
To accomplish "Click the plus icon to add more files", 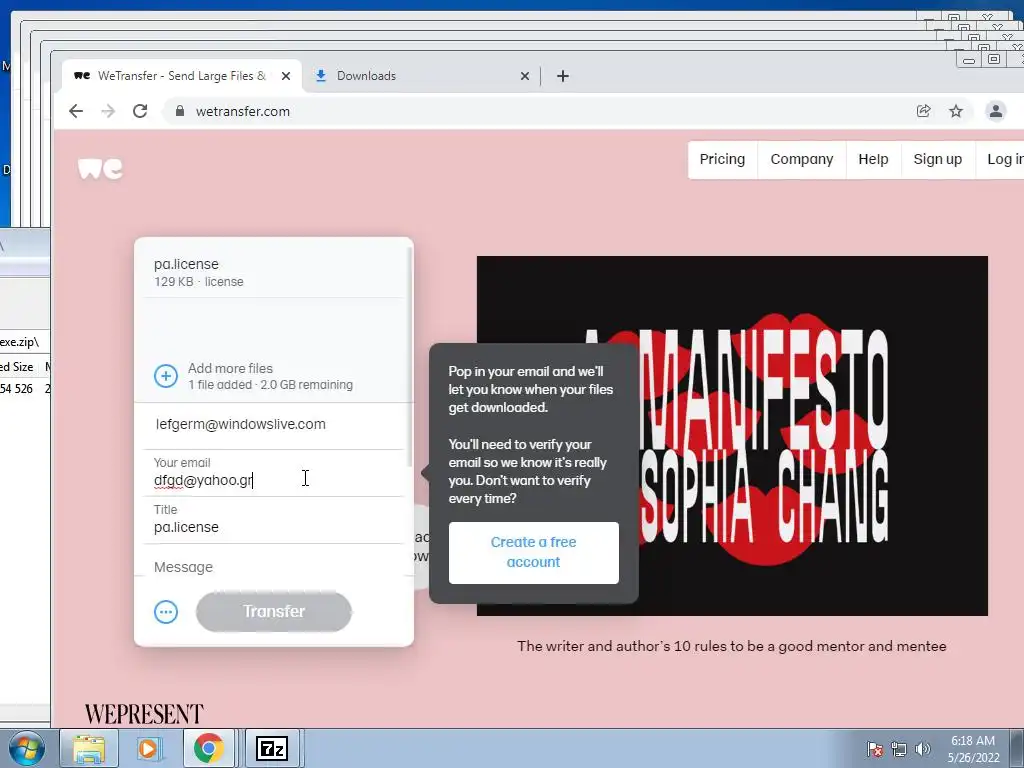I will point(166,376).
